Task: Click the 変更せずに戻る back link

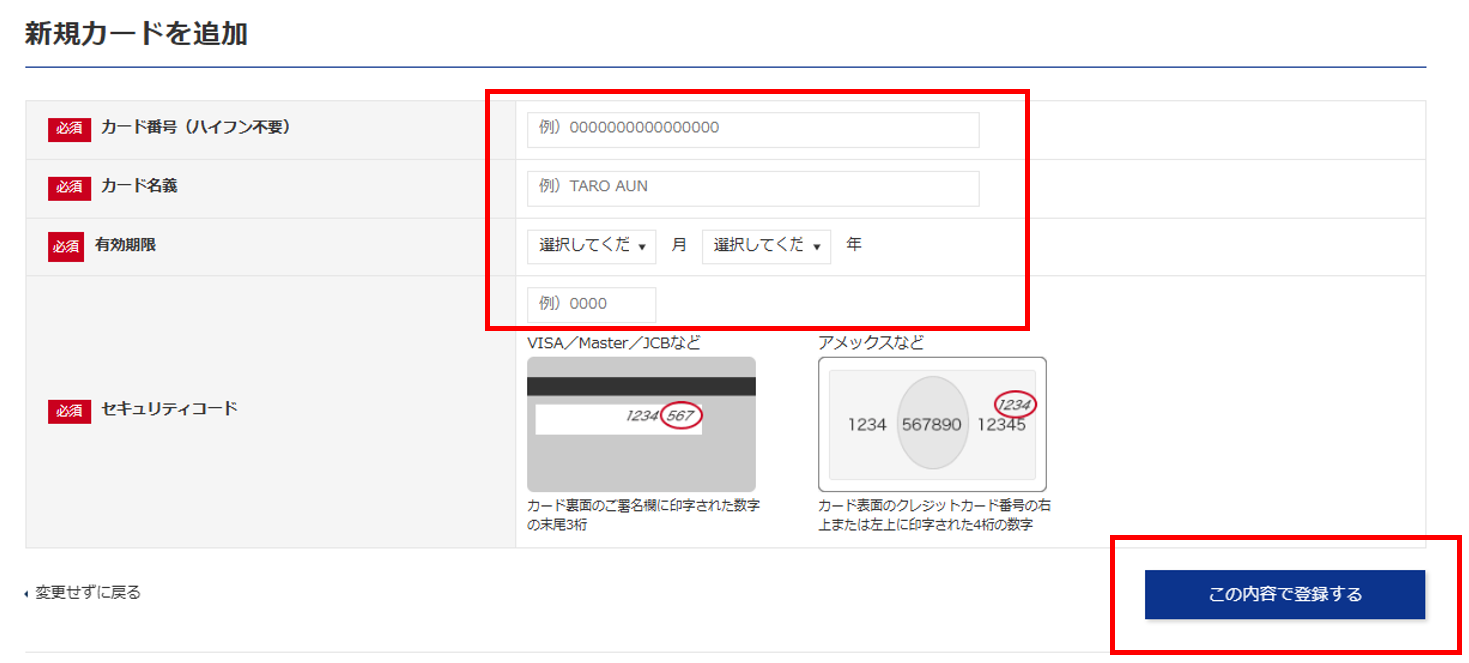Action: (x=87, y=593)
